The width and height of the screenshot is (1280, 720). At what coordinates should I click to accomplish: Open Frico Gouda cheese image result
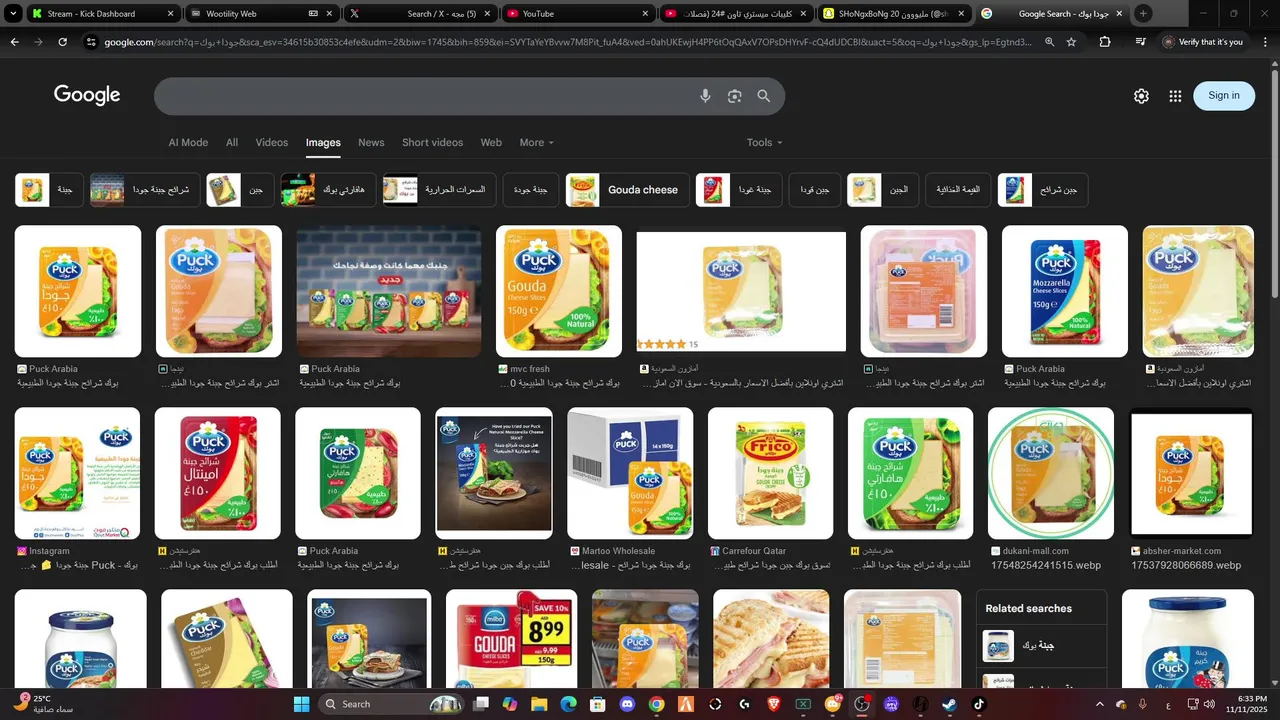coord(770,473)
